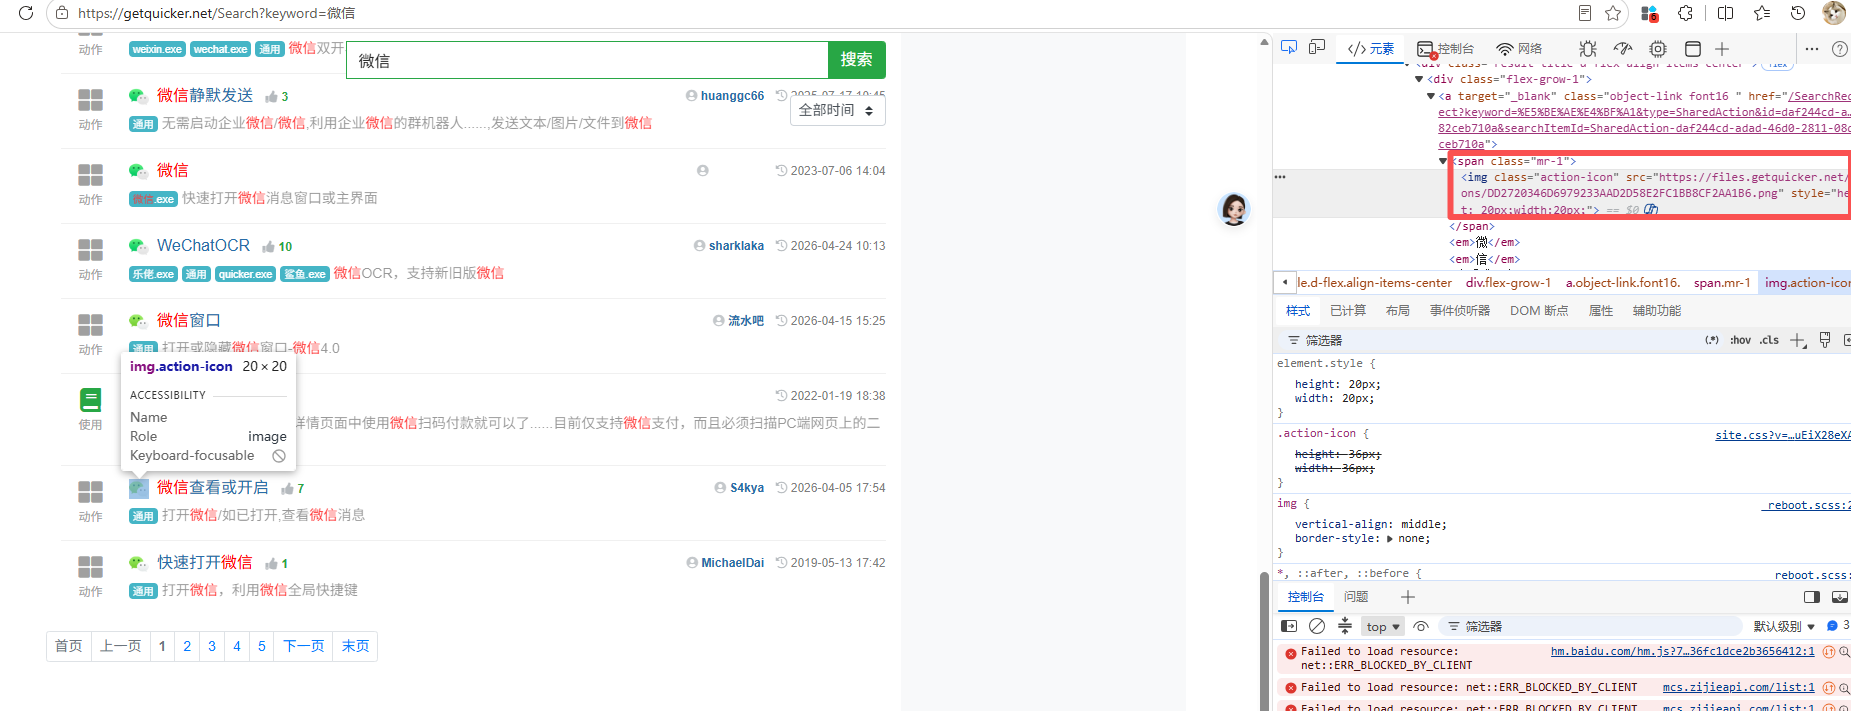Open the 布局 layout tab

(1398, 311)
